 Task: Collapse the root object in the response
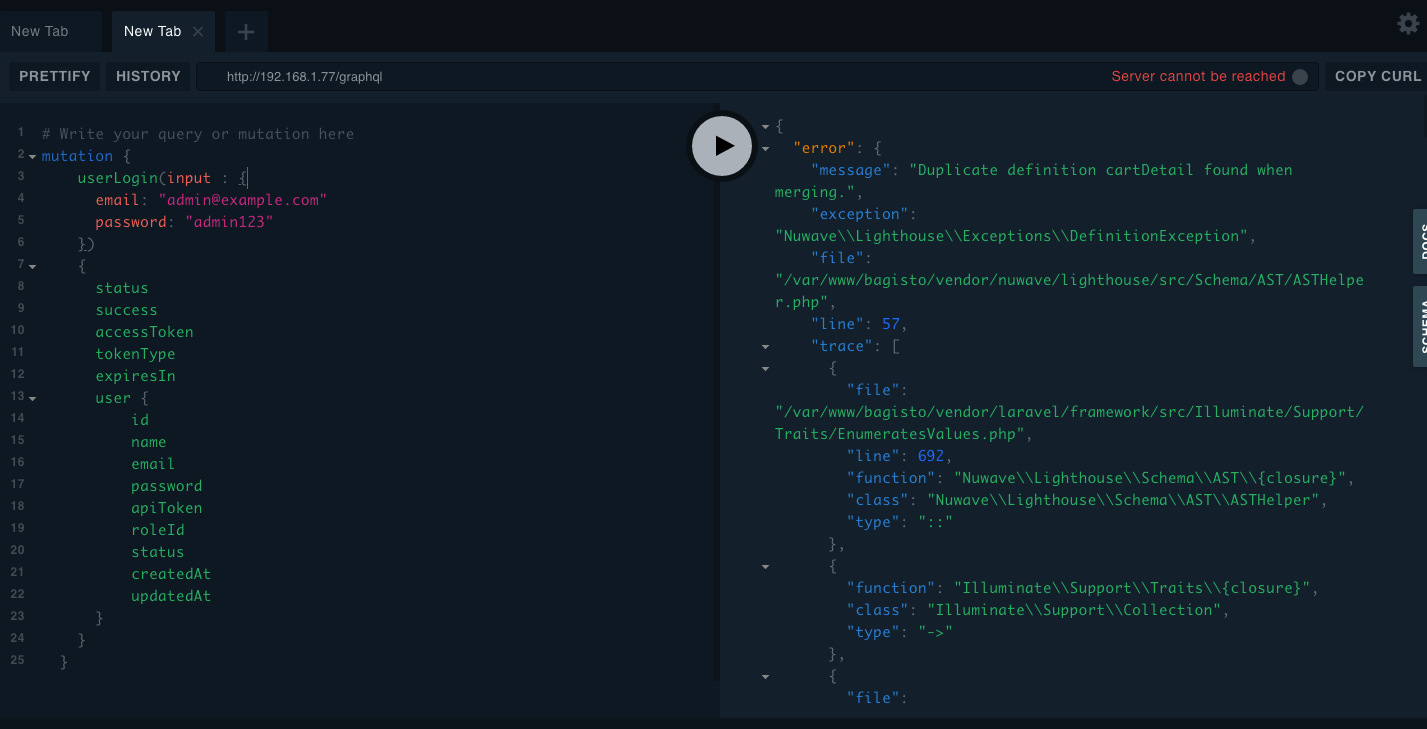tap(765, 127)
